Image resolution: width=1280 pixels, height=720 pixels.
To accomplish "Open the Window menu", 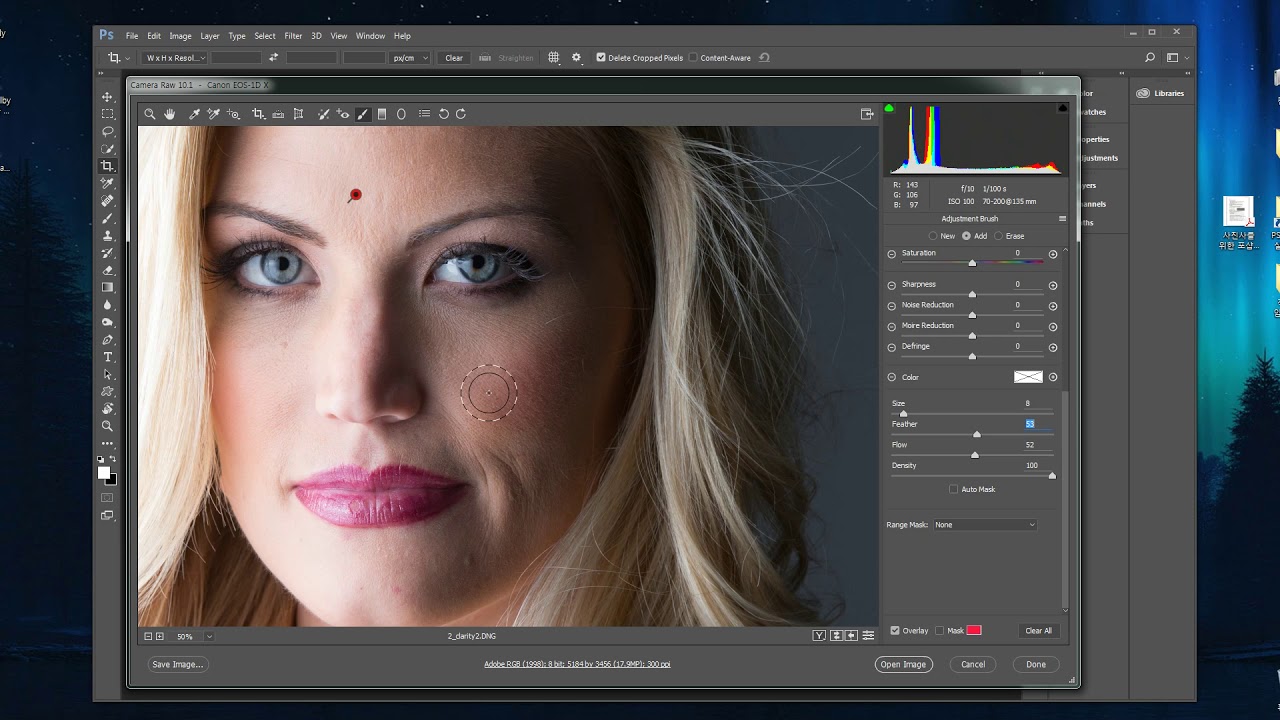I will [x=370, y=36].
